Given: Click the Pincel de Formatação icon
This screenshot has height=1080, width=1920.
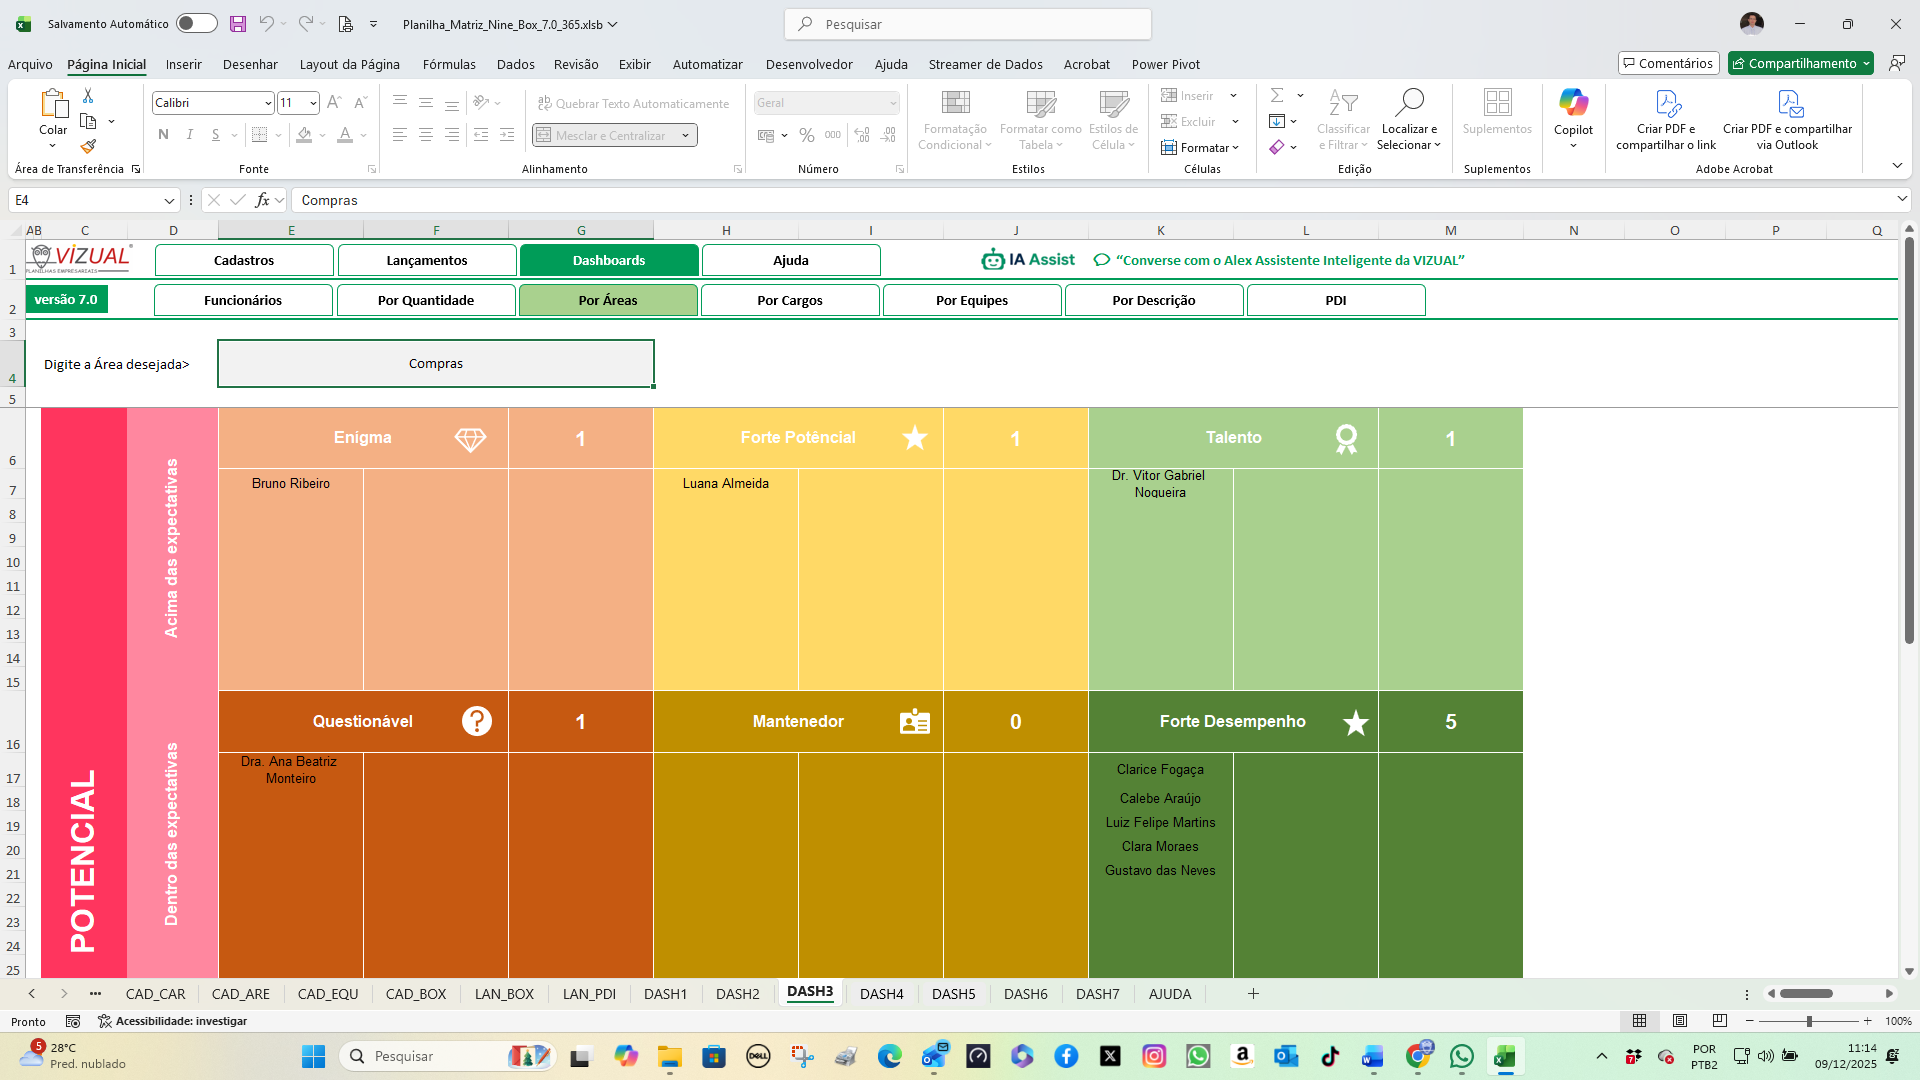Looking at the screenshot, I should [89, 147].
